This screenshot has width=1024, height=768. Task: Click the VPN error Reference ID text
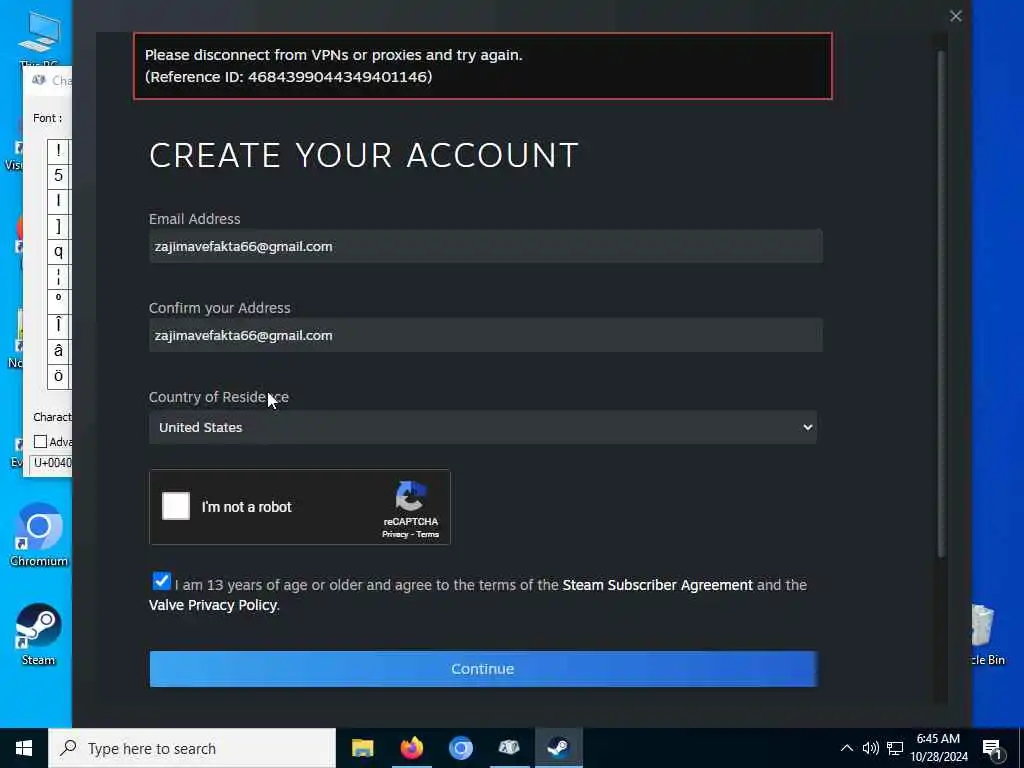(288, 76)
